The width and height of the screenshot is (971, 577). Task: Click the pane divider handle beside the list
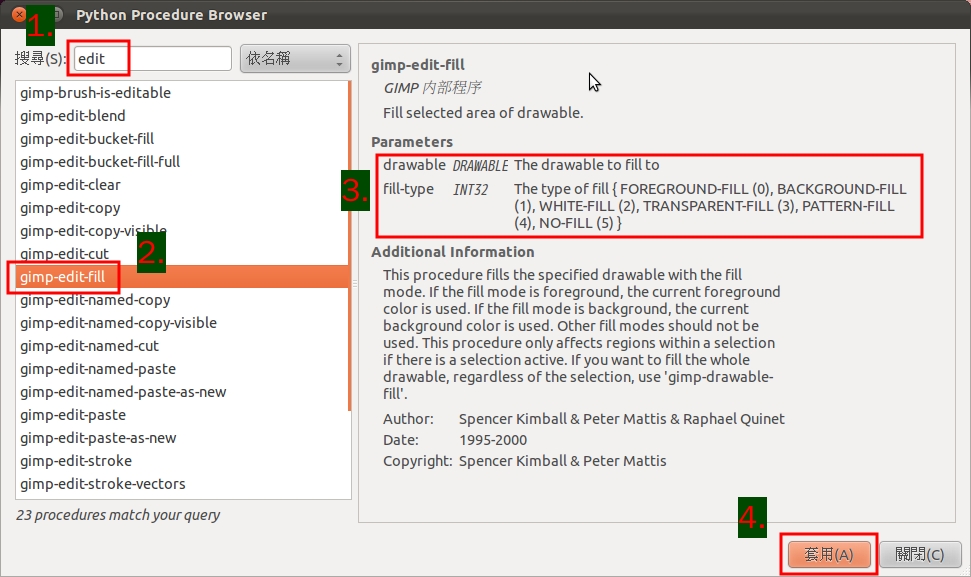pos(355,283)
